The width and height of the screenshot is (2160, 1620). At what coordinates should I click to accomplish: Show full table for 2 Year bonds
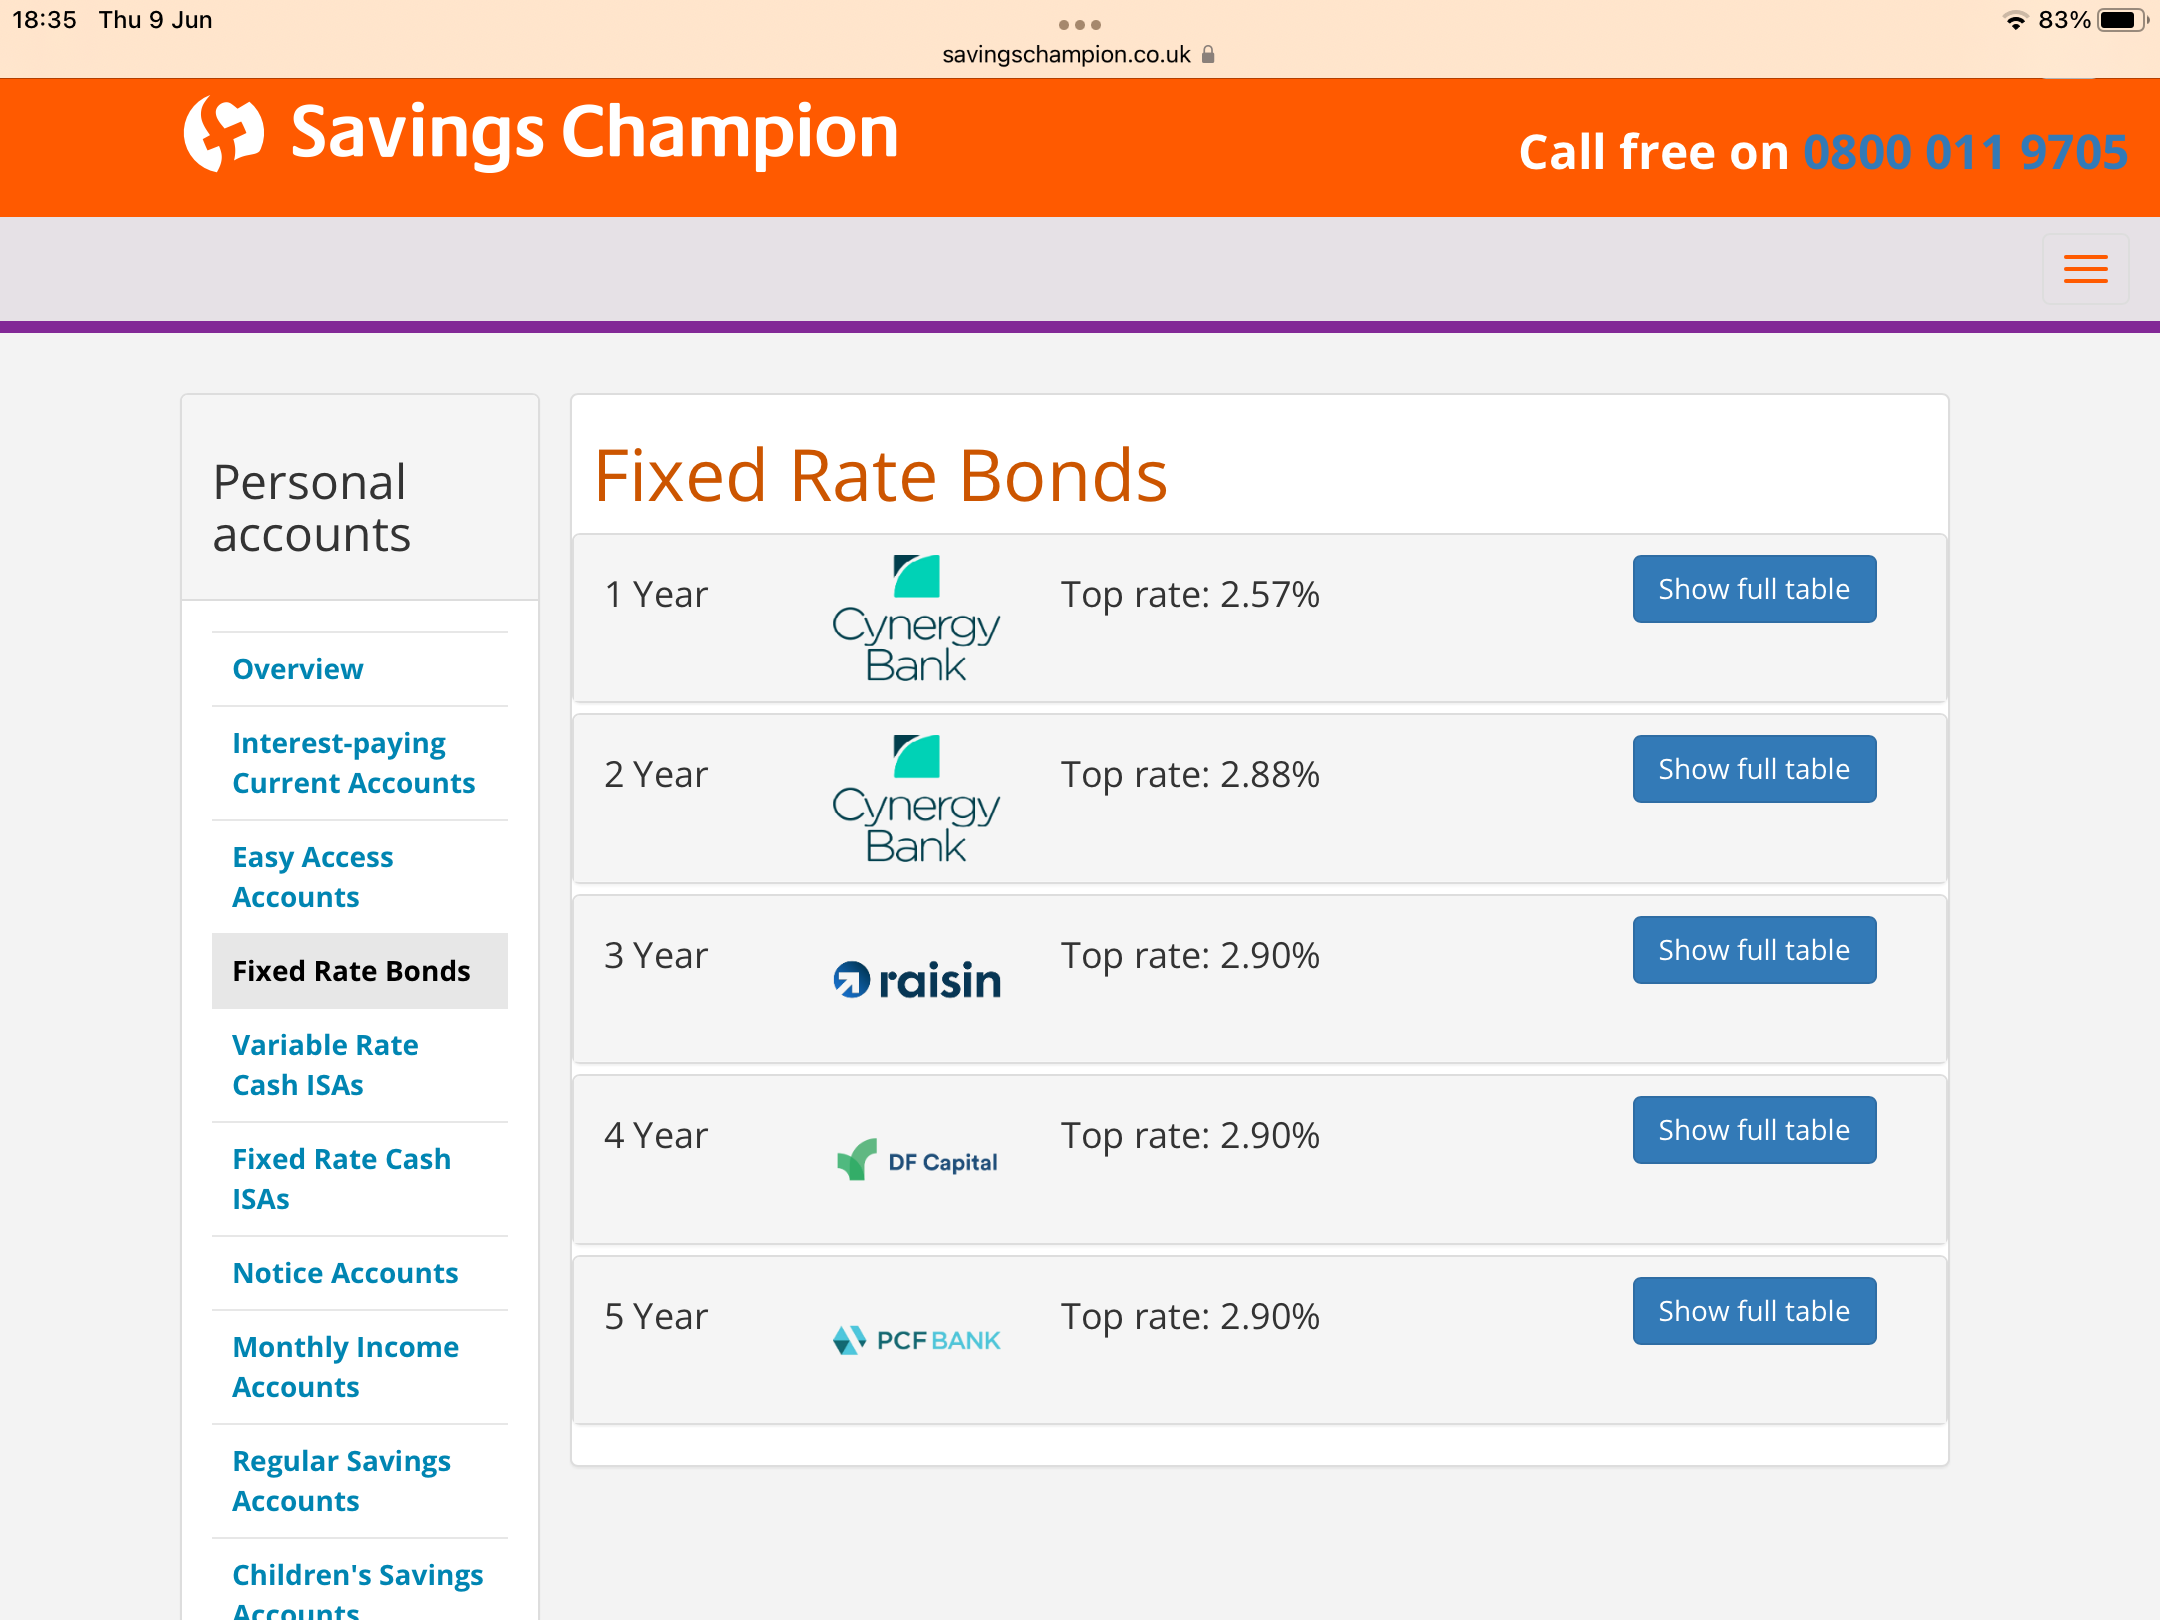click(1754, 769)
